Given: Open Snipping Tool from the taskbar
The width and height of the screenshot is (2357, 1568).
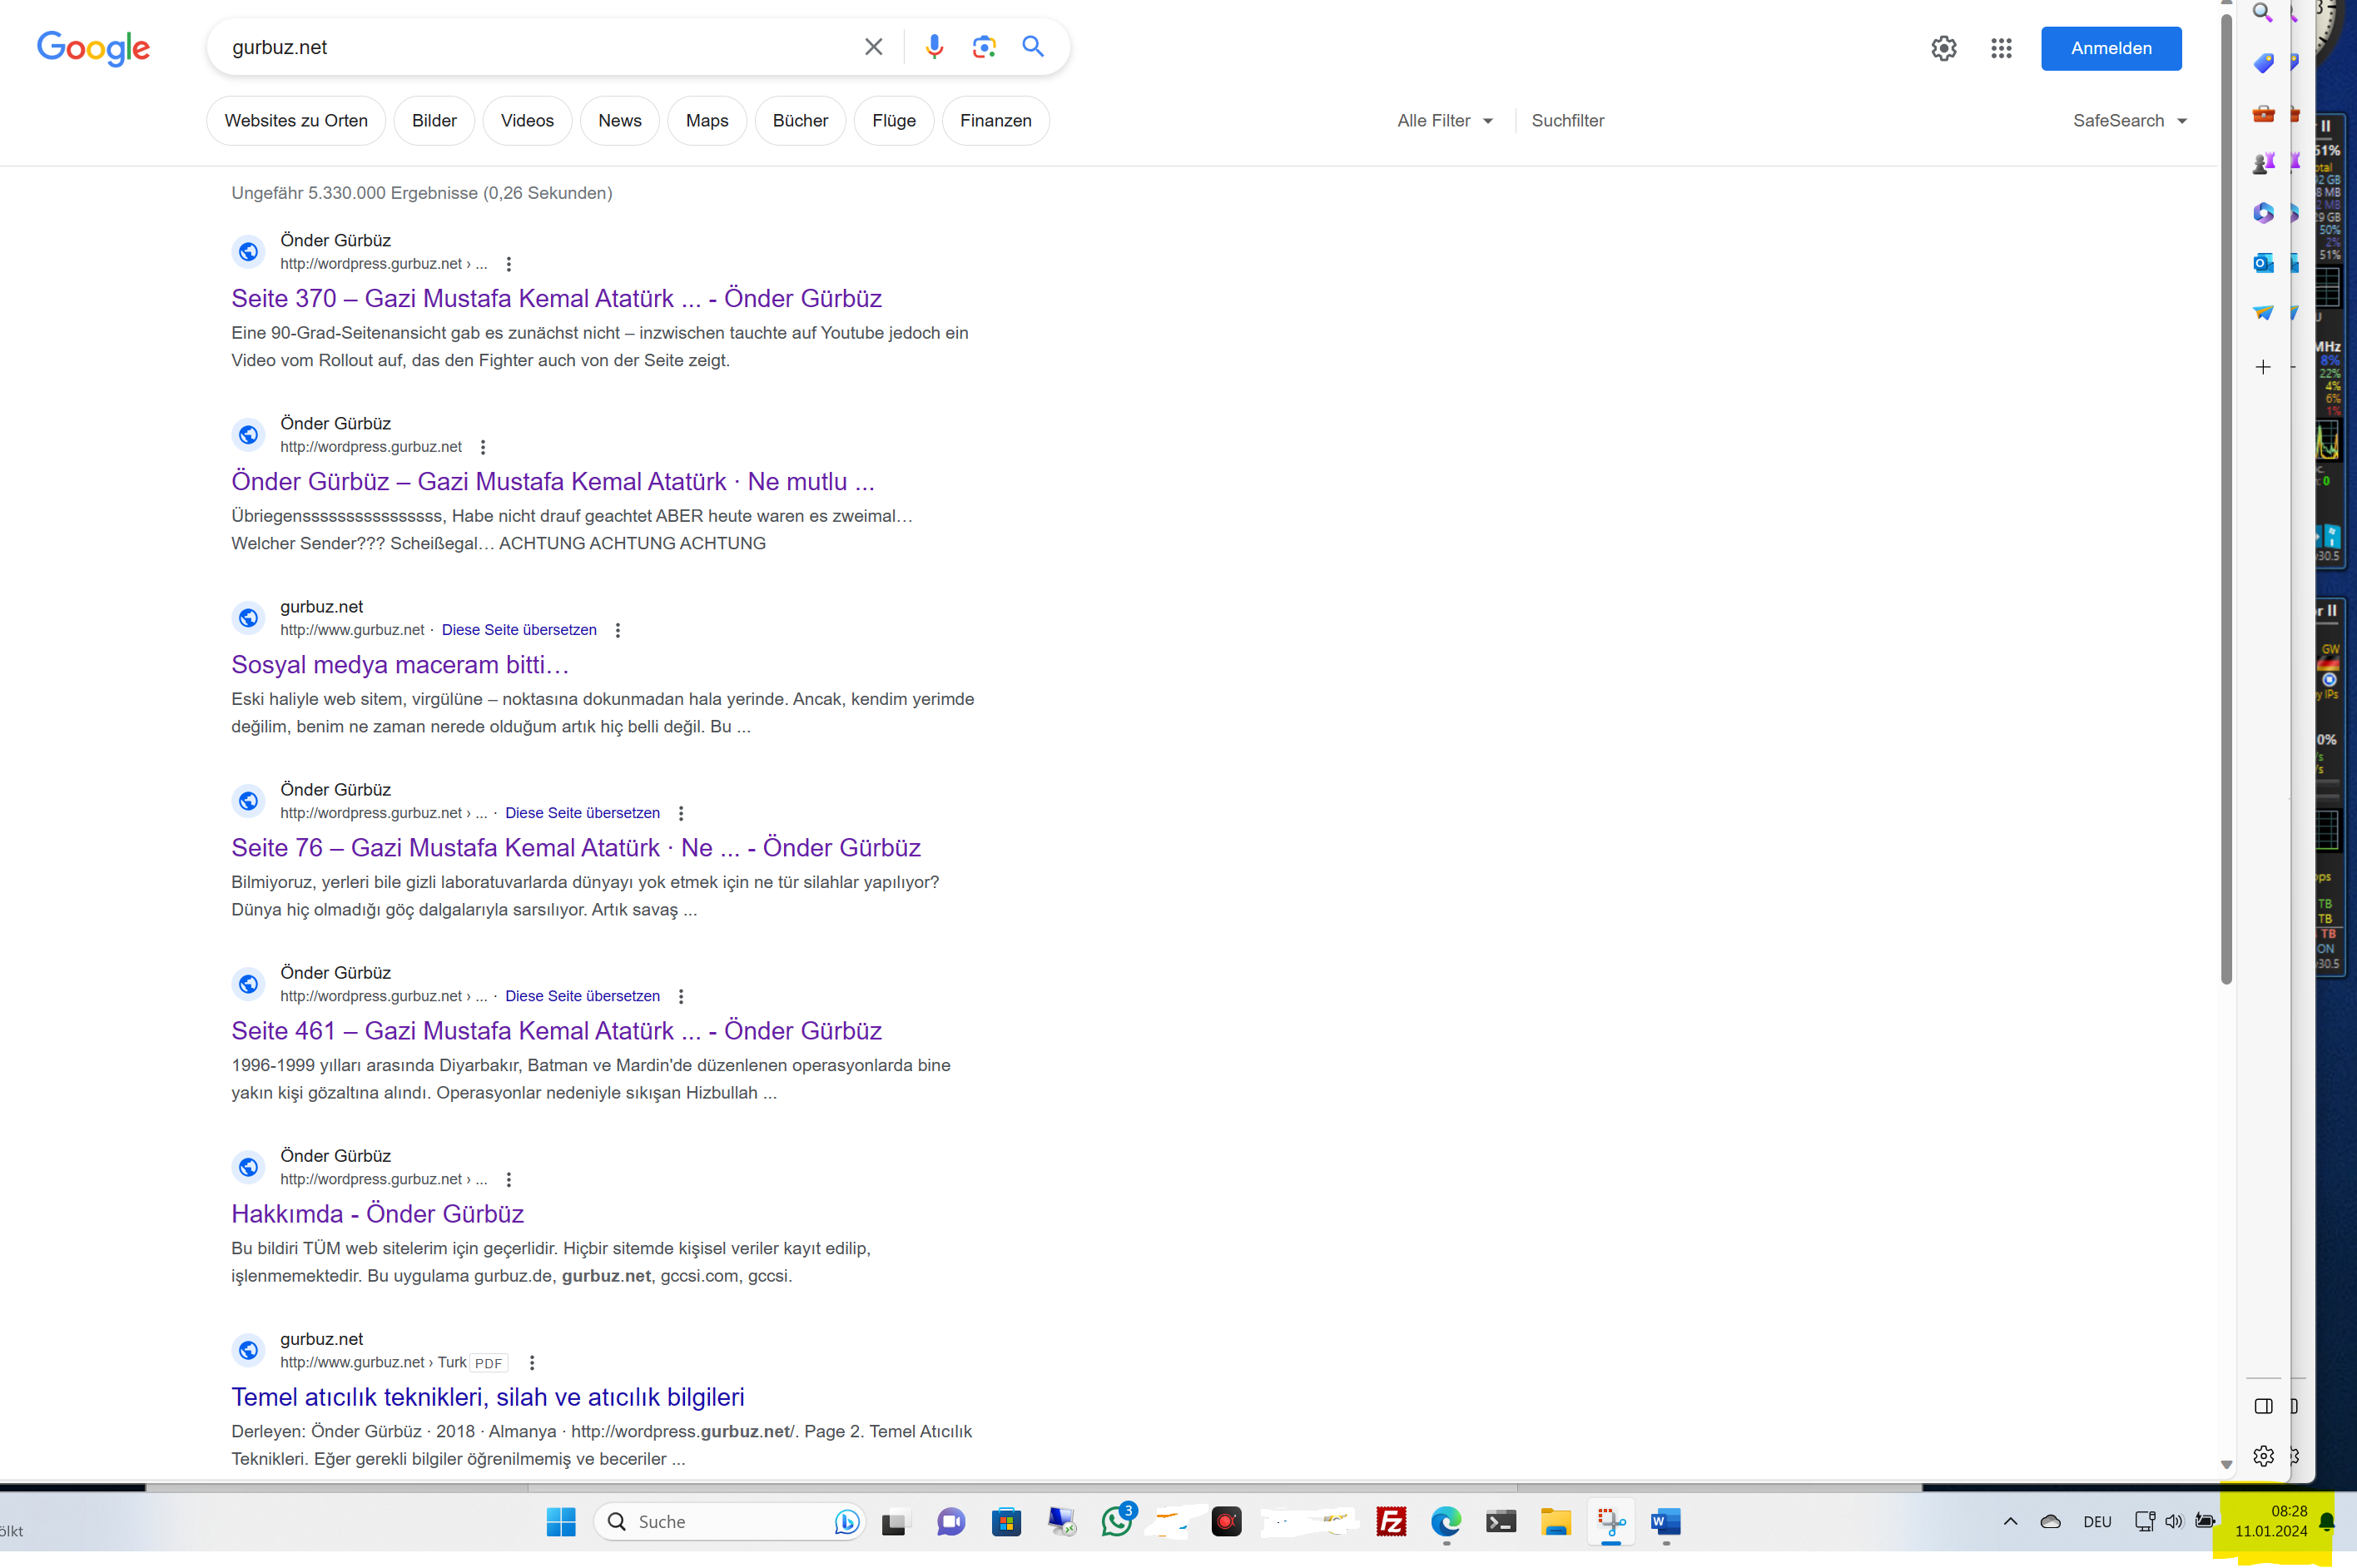Looking at the screenshot, I should coord(1611,1522).
